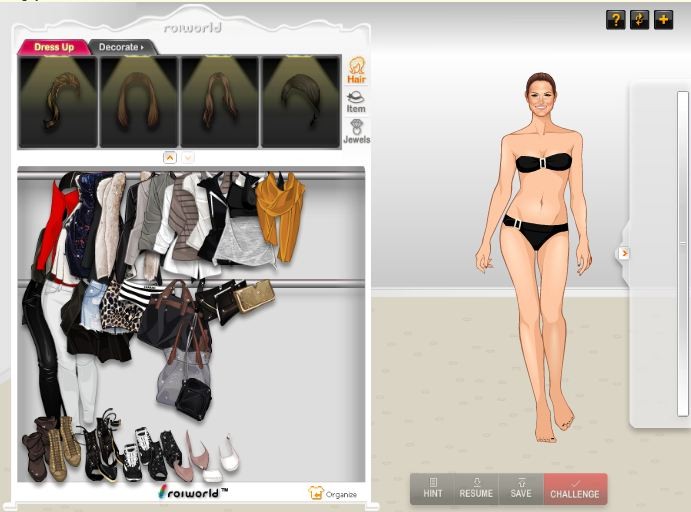The image size is (691, 512).
Task: Choose the fourth short dark hairstyle thumbnail
Action: [x=300, y=101]
